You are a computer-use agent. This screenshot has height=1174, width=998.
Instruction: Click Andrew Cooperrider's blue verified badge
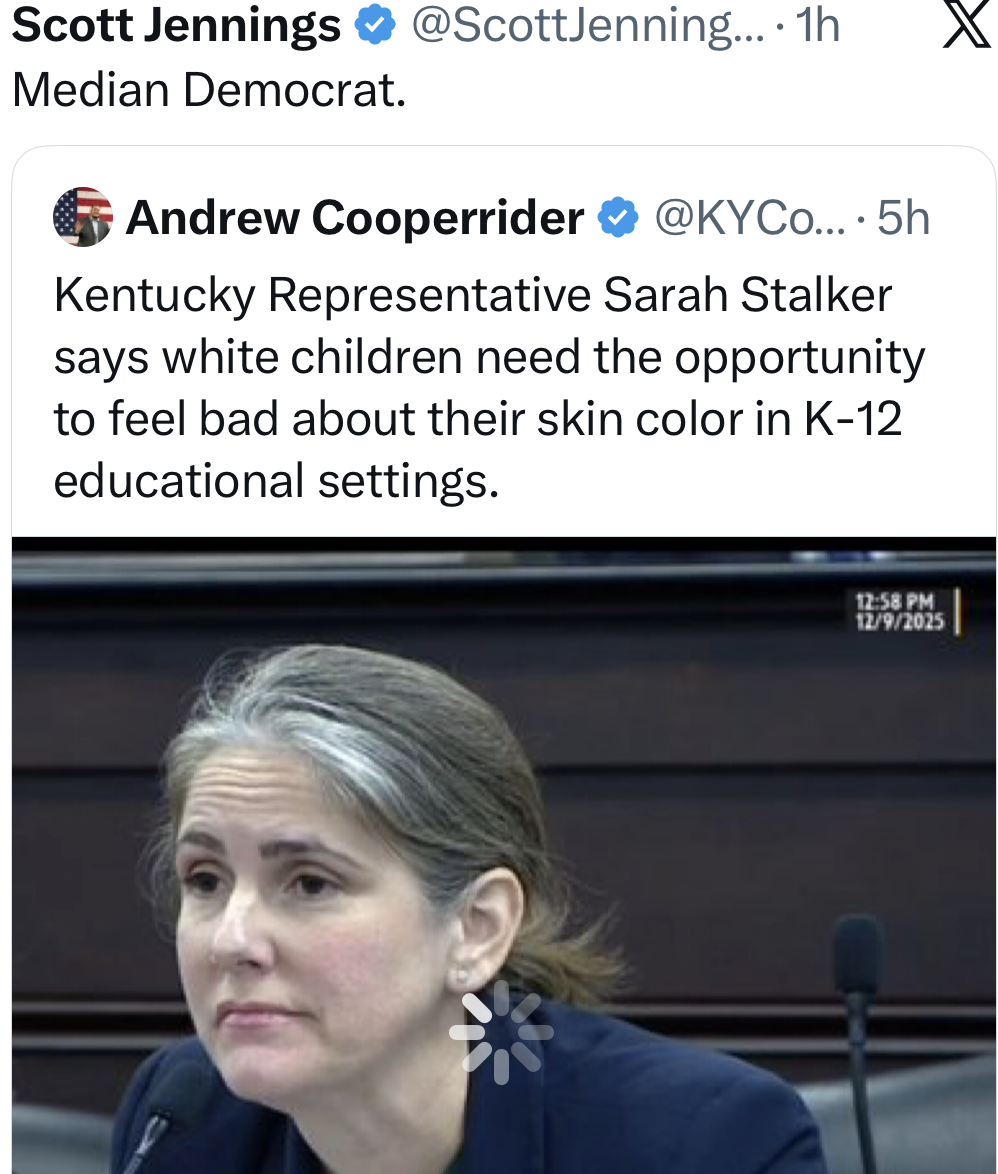coord(618,218)
